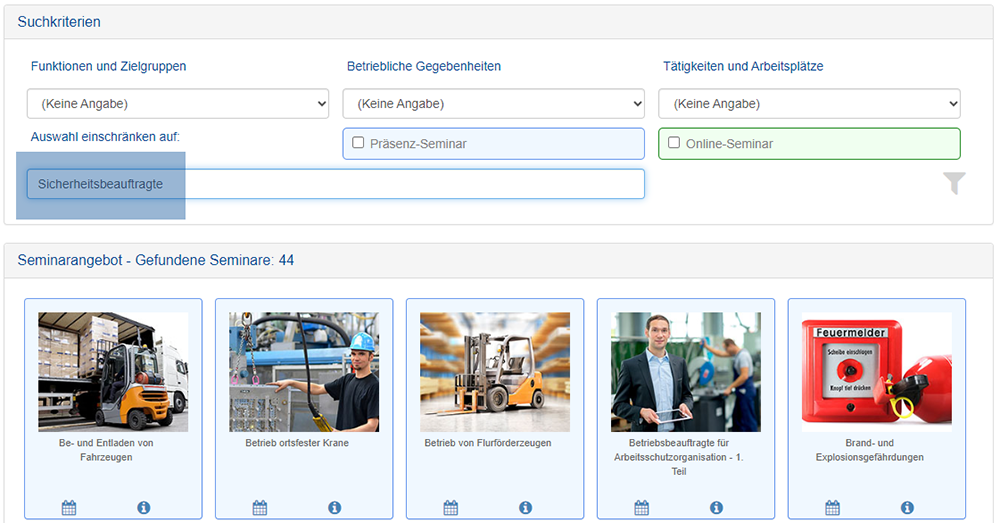Enable the Online-Seminar checkbox

(674, 143)
